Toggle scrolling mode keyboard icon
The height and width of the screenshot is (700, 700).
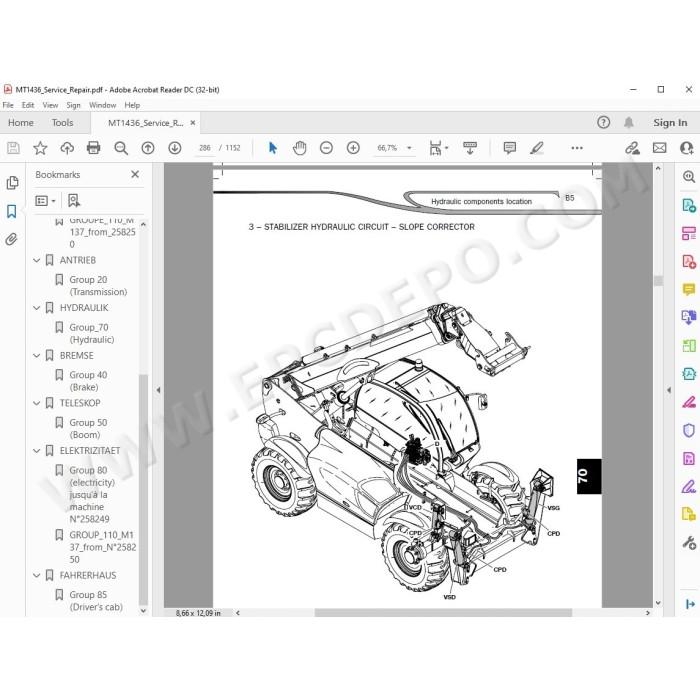[x=470, y=148]
